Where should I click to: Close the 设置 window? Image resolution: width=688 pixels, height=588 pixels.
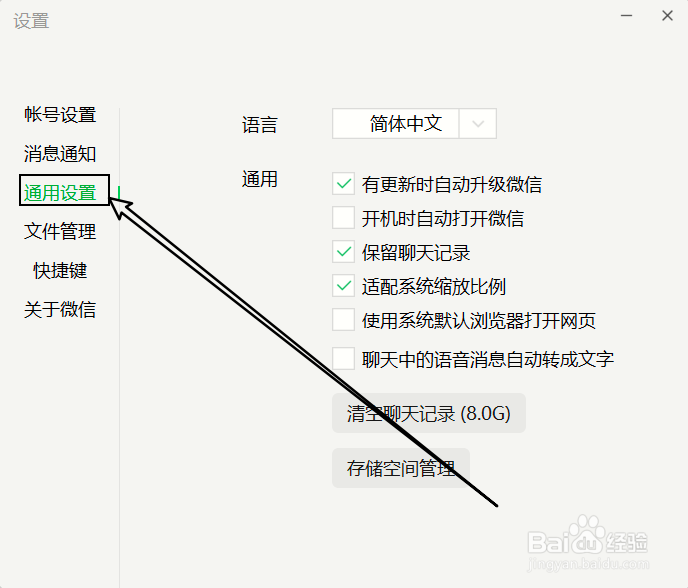click(667, 16)
